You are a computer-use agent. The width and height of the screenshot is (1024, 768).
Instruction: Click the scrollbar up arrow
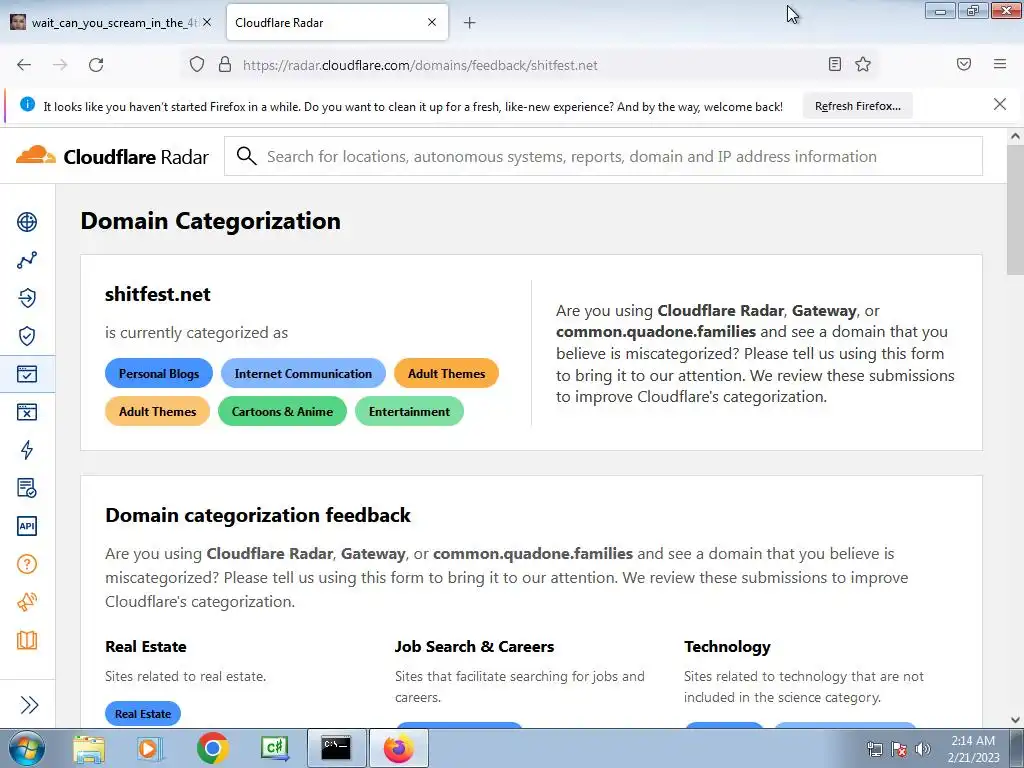click(1015, 136)
